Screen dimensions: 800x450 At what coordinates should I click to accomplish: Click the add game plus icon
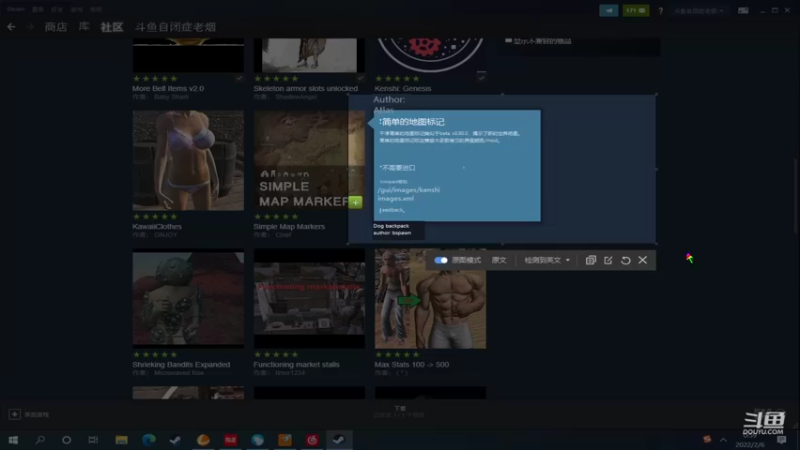[14, 414]
